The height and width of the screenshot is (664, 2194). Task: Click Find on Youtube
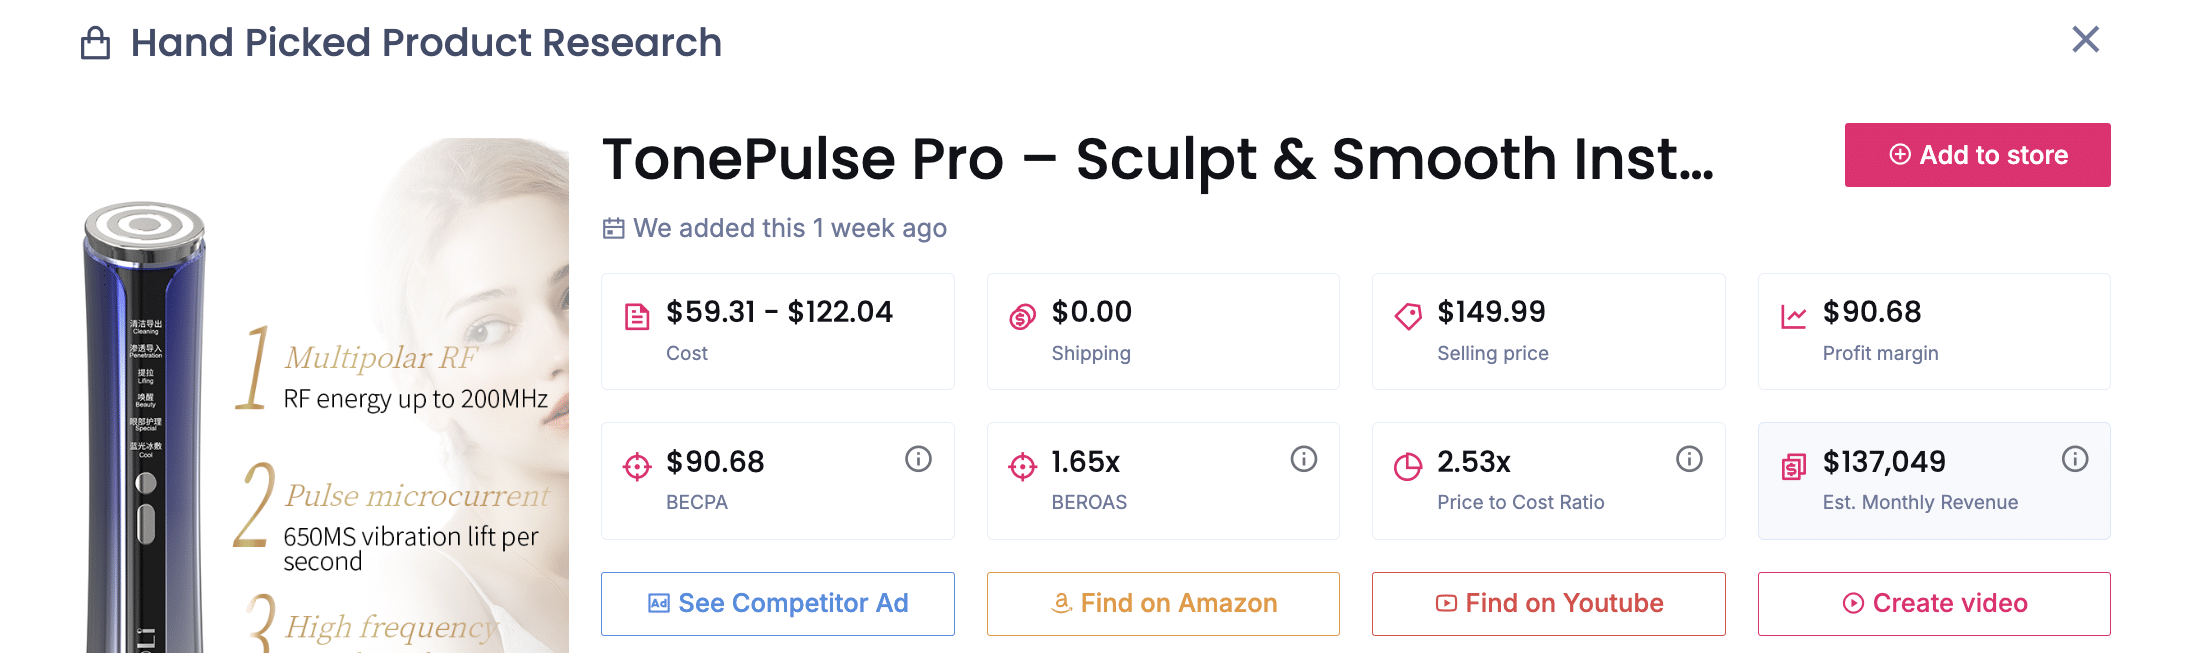(x=1548, y=603)
